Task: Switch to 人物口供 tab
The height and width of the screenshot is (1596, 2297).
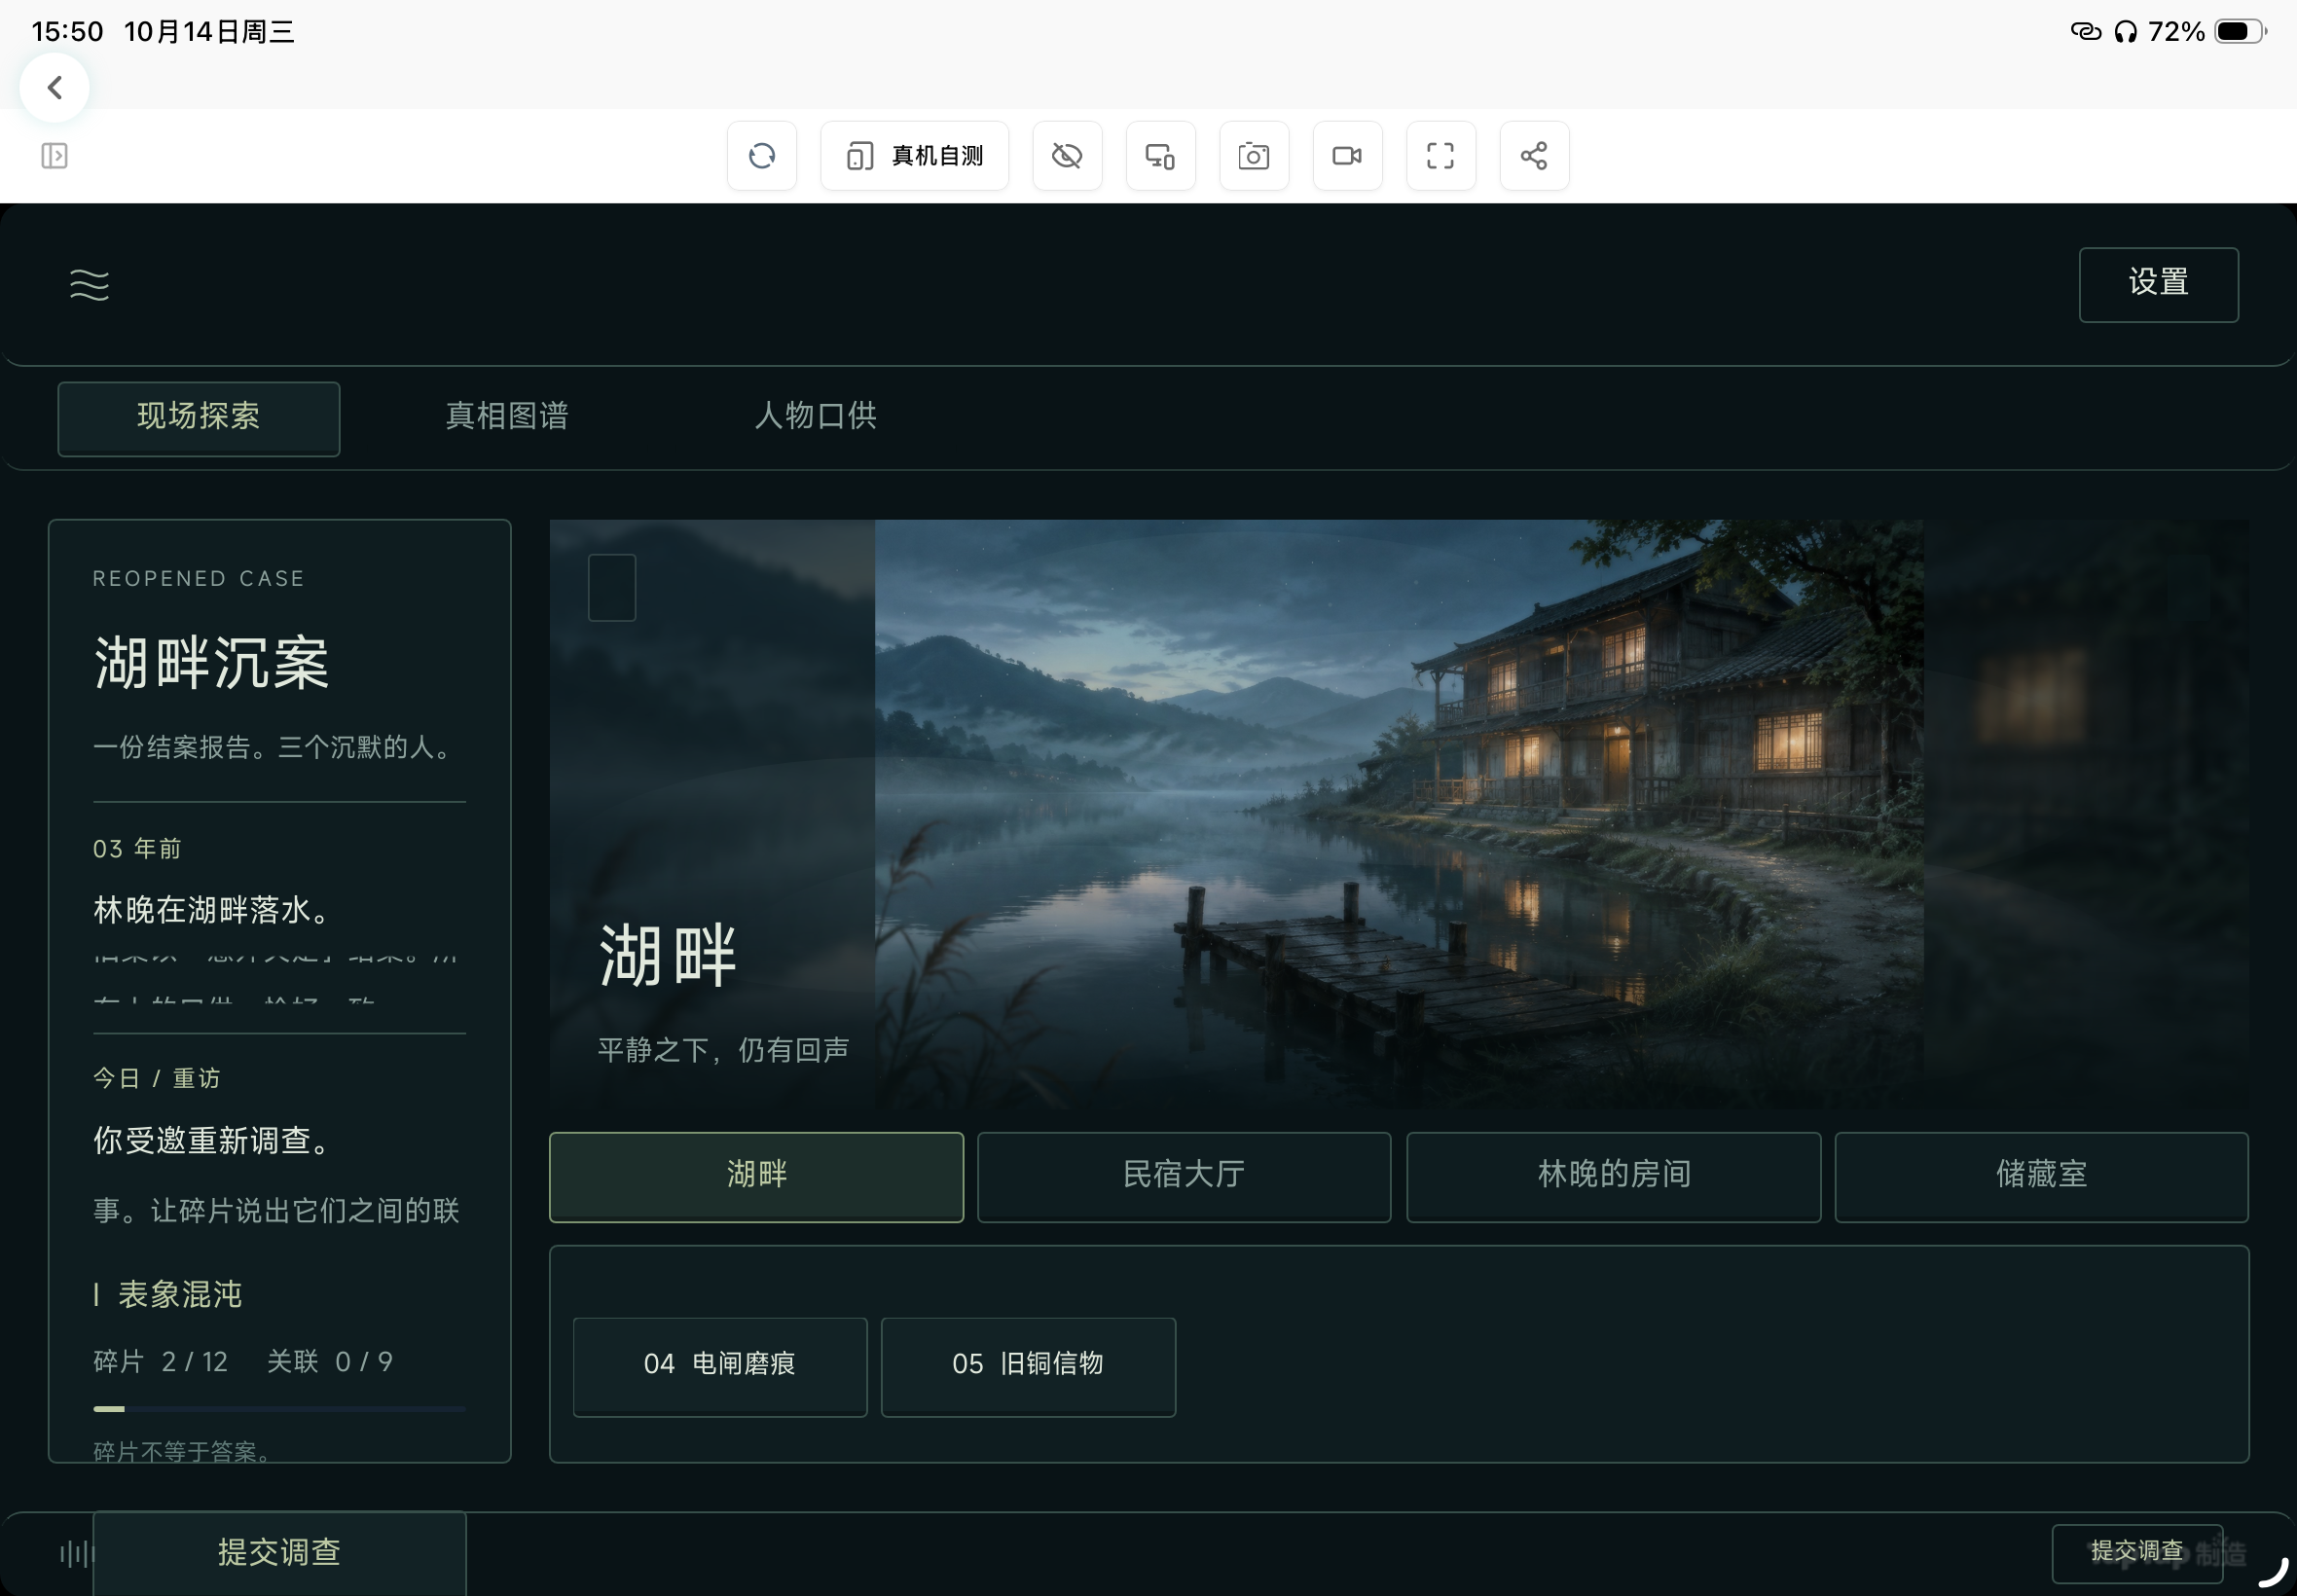Action: (x=816, y=417)
